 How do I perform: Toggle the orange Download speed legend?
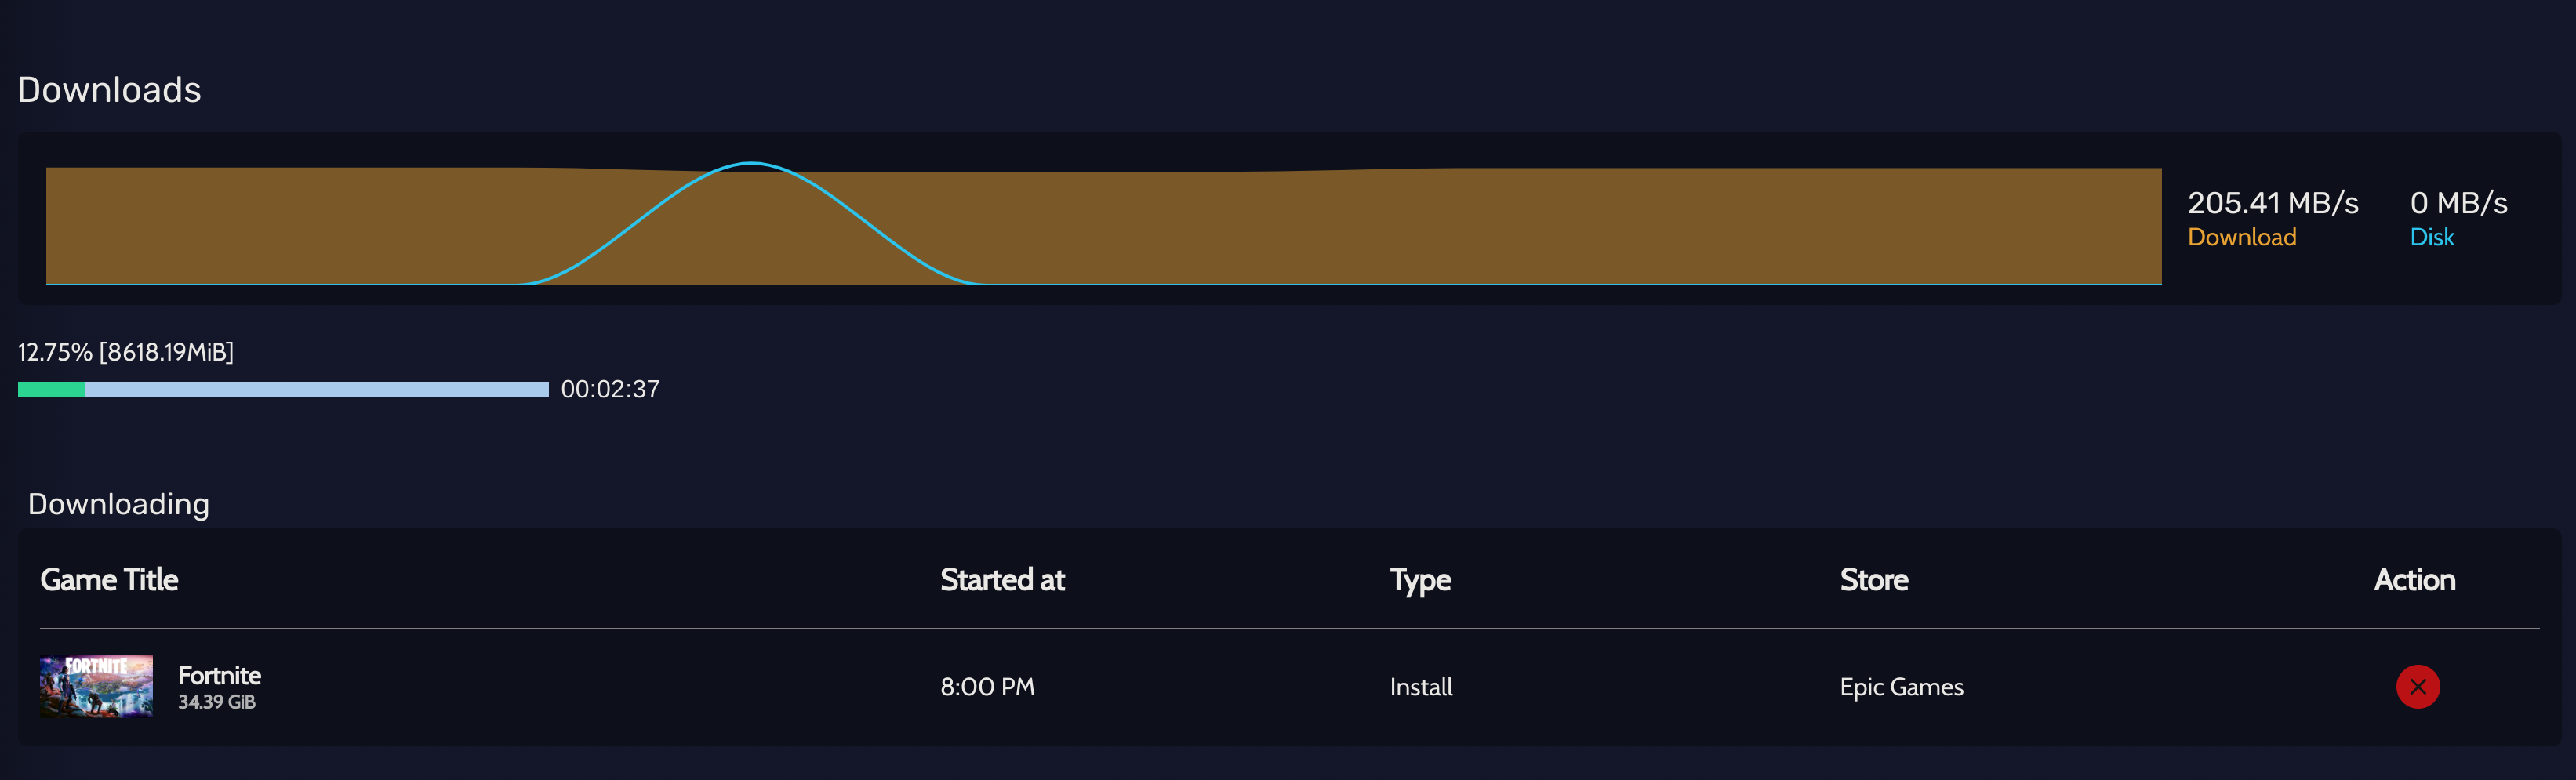pos(2242,237)
